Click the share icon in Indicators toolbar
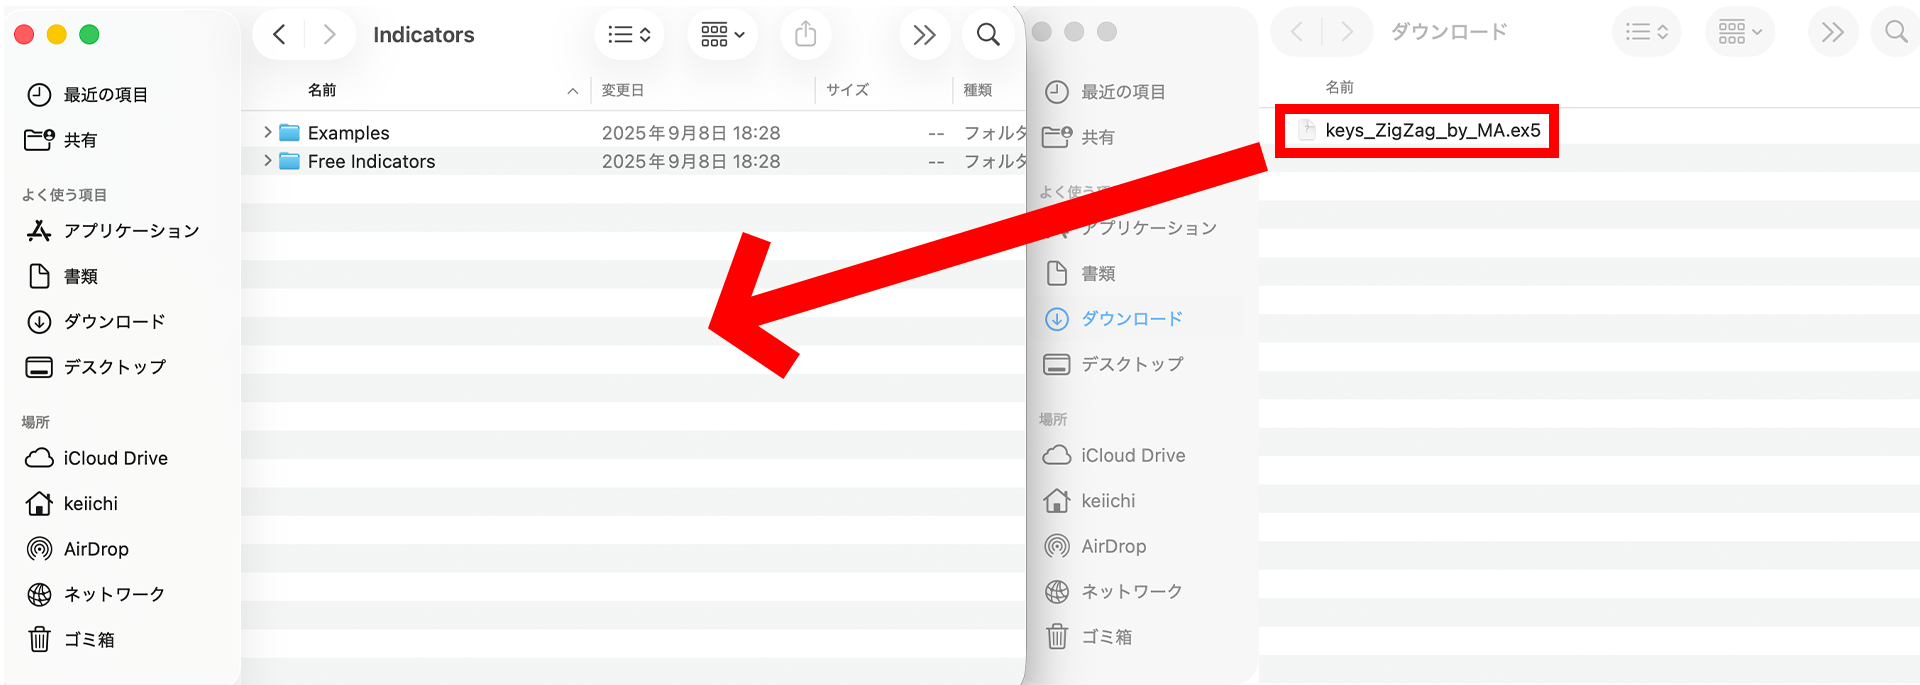 click(805, 35)
